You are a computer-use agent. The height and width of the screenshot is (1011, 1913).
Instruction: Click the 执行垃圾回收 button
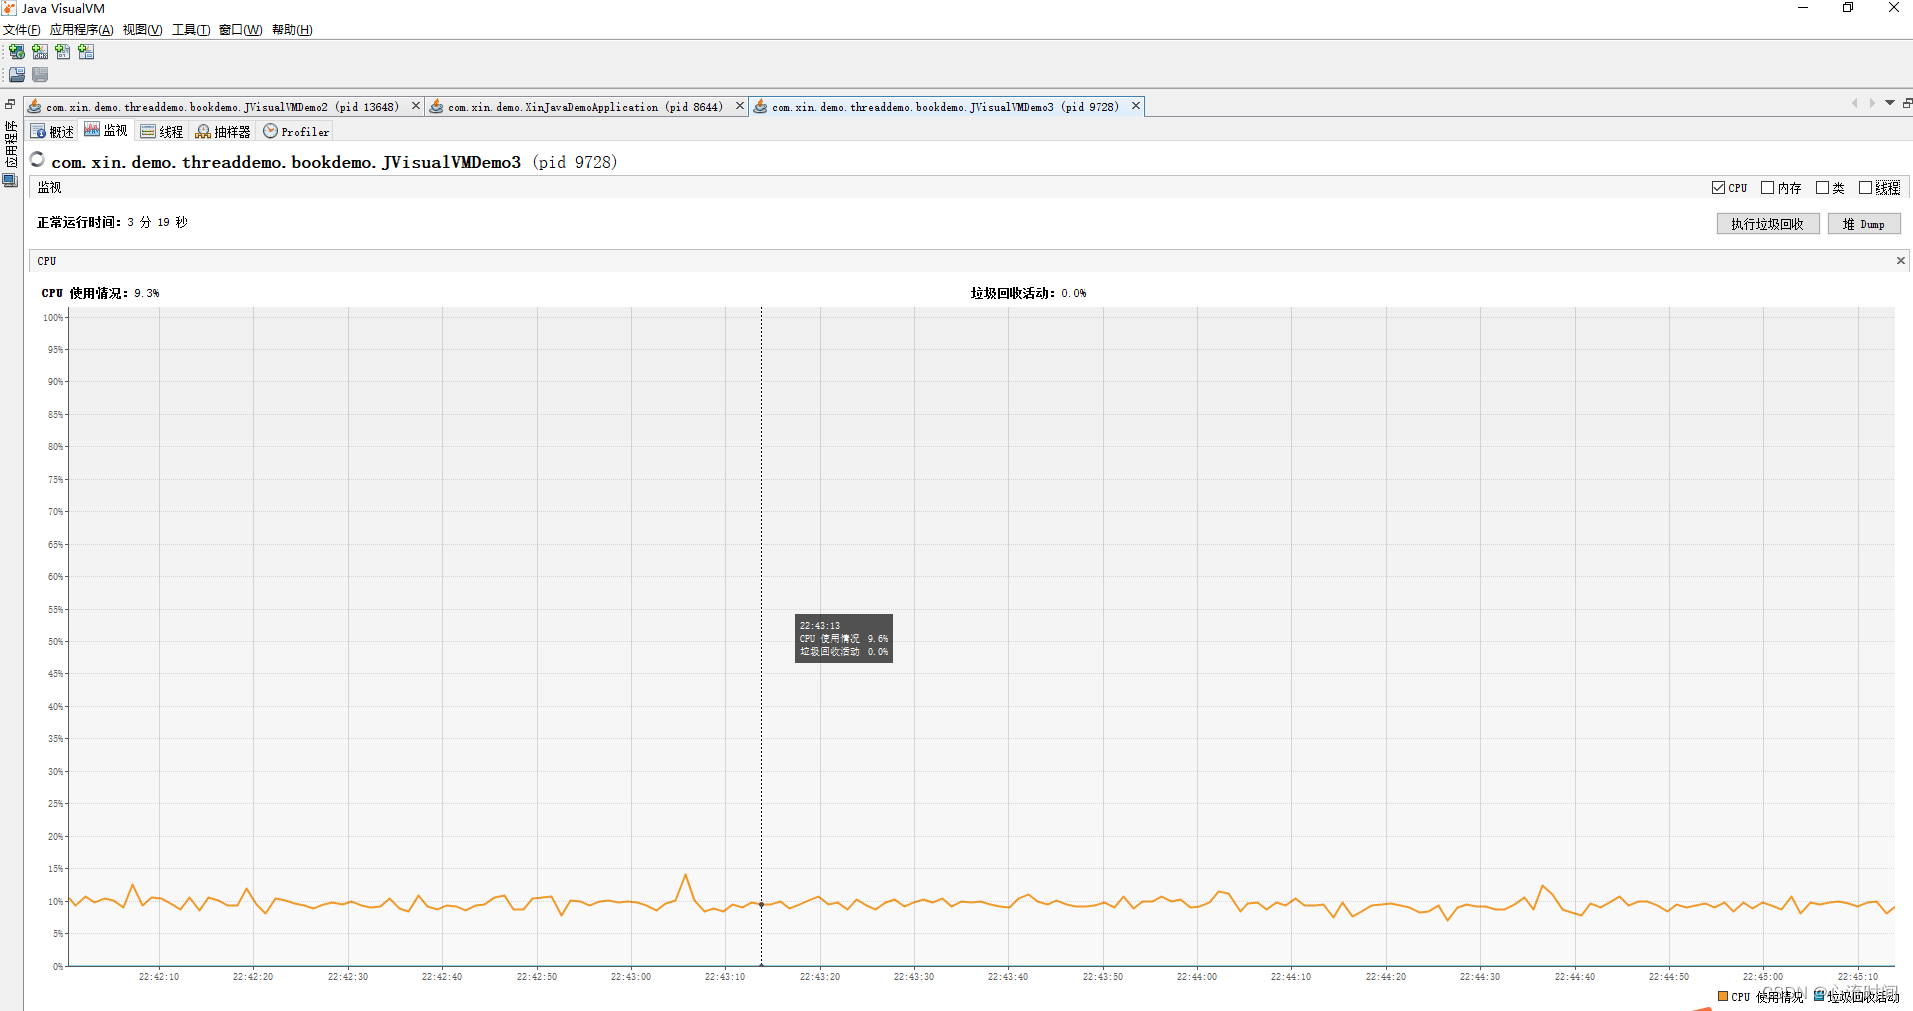tap(1768, 224)
